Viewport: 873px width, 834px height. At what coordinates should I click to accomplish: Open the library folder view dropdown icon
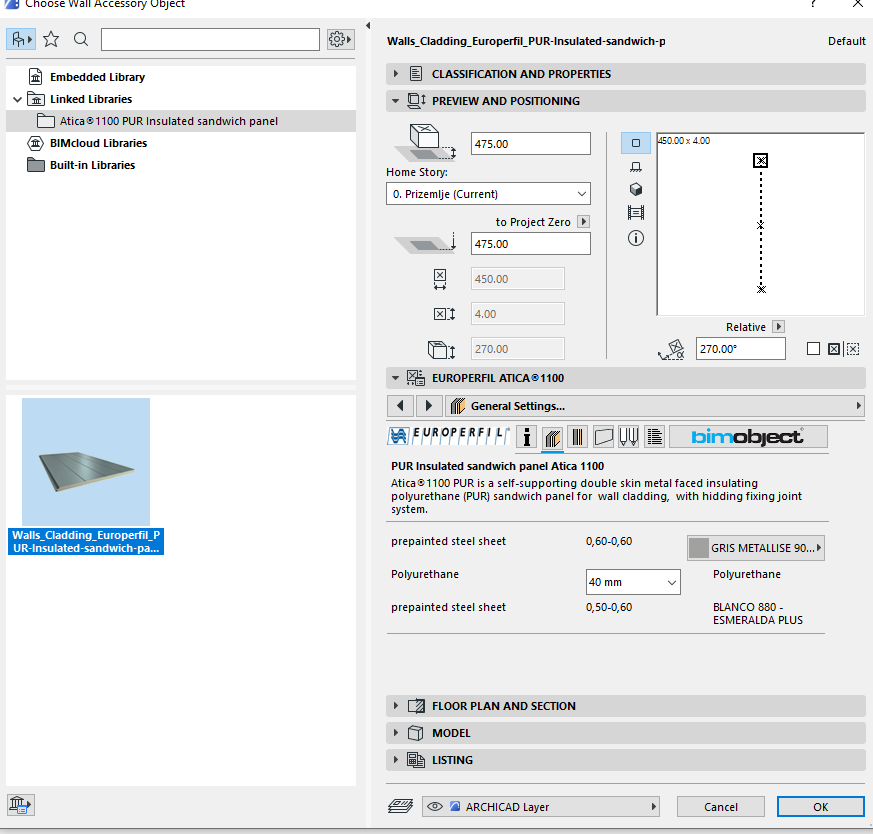click(x=21, y=40)
